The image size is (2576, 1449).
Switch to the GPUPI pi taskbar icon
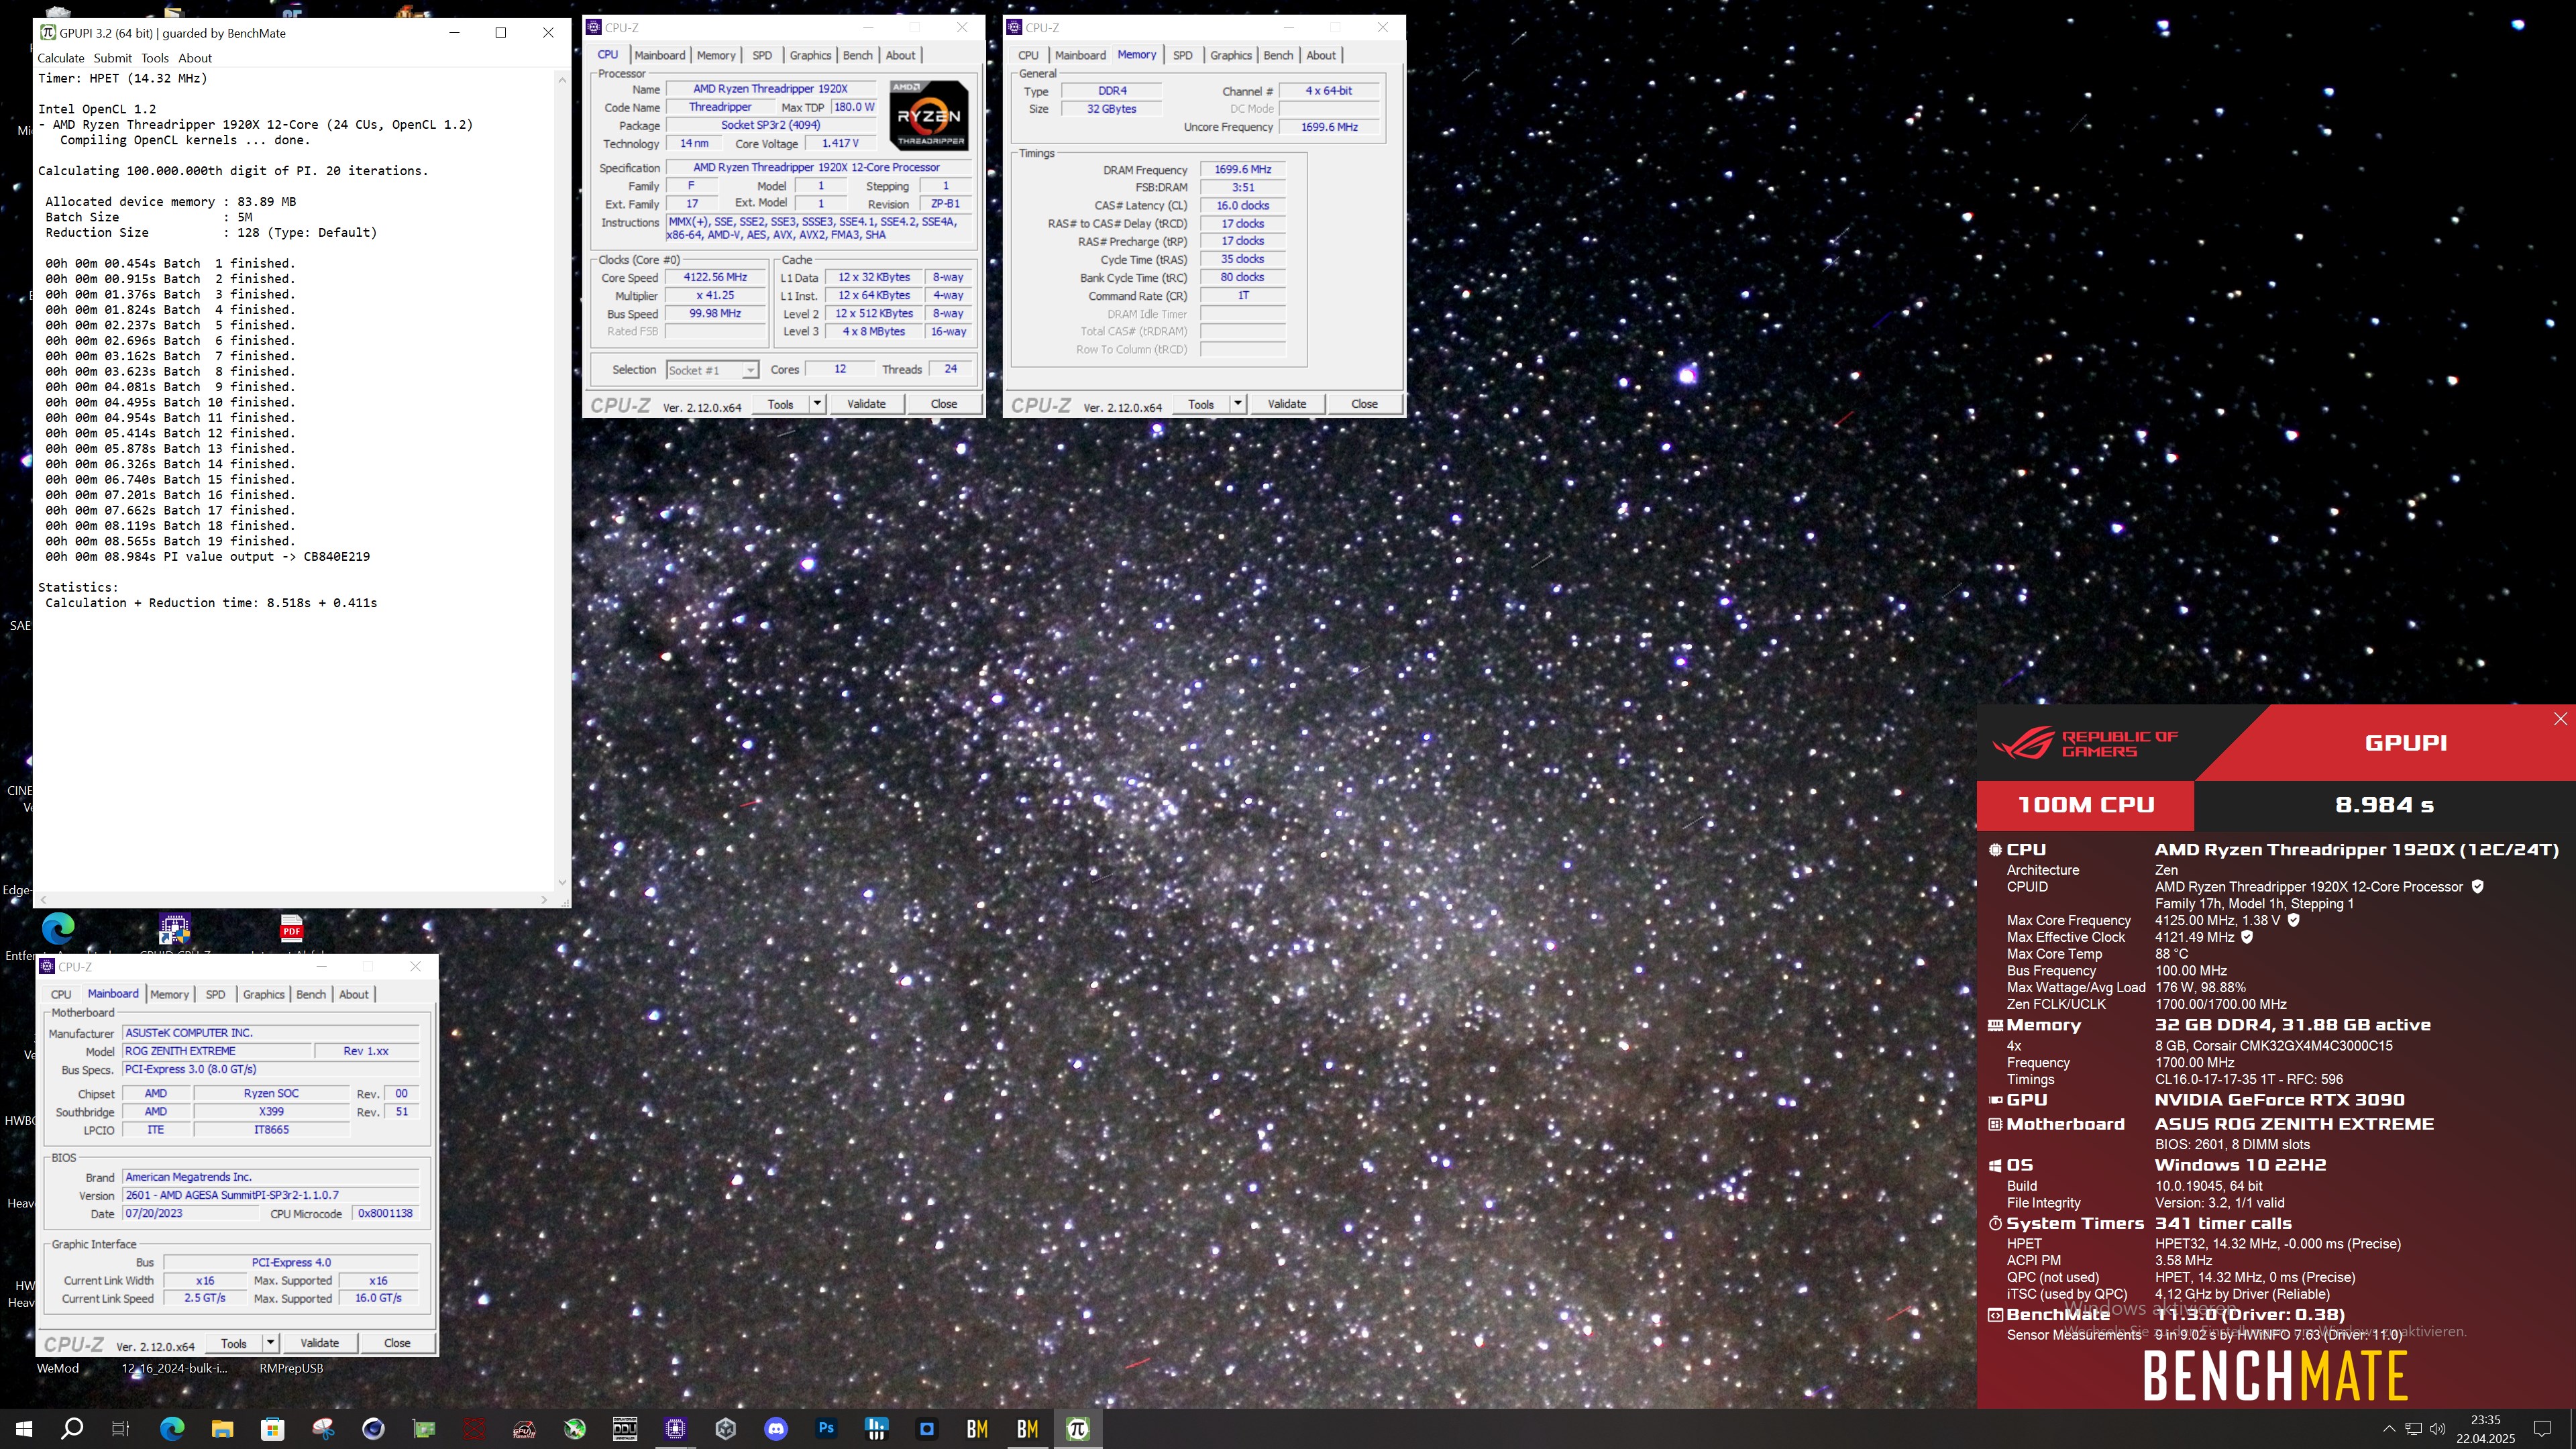coord(1077,1429)
